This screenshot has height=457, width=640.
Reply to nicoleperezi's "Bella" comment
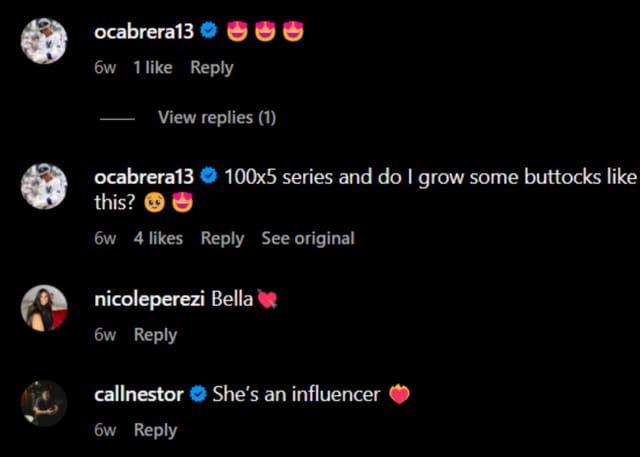155,335
